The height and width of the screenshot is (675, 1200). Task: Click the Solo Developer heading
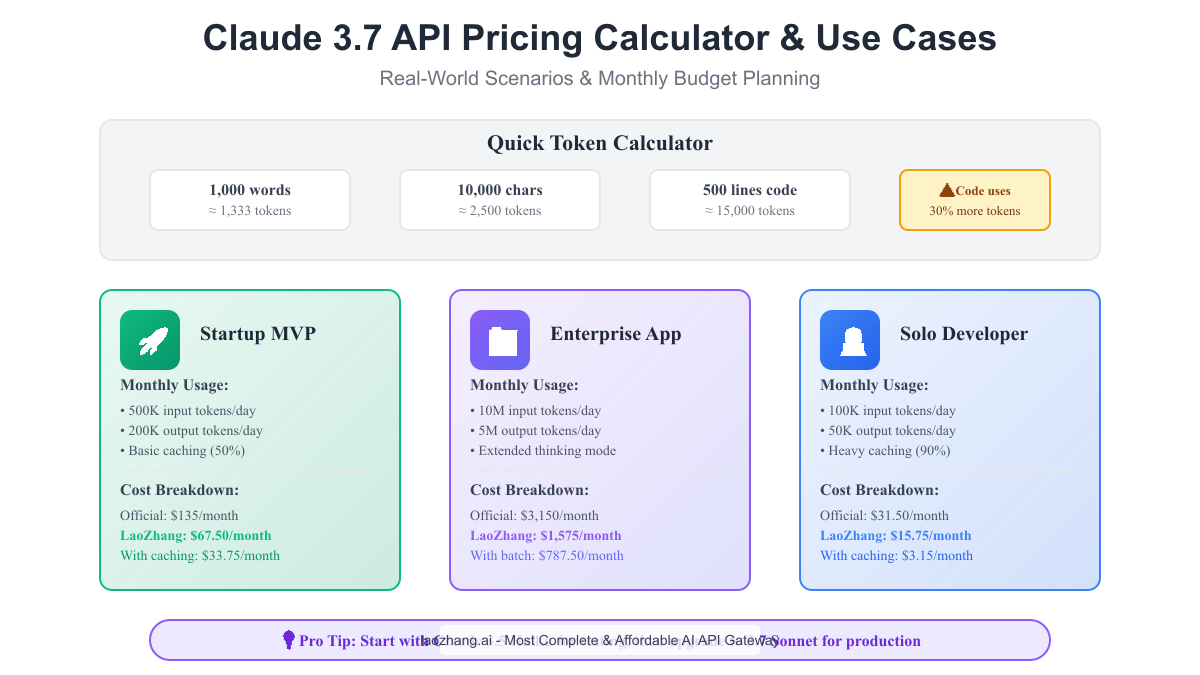click(x=963, y=334)
